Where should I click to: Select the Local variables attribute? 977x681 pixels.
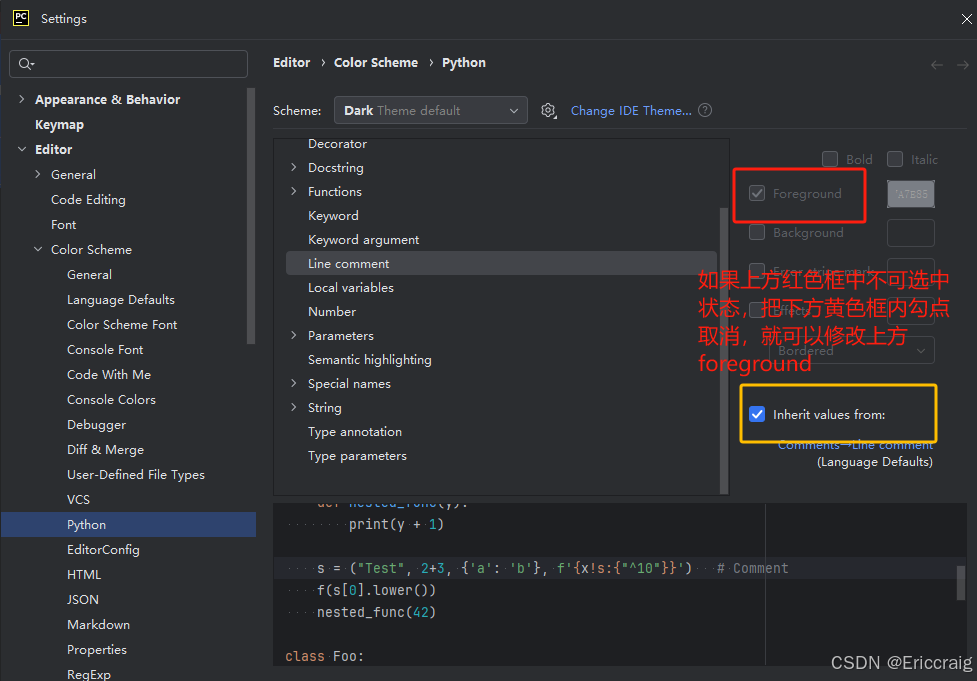click(351, 287)
